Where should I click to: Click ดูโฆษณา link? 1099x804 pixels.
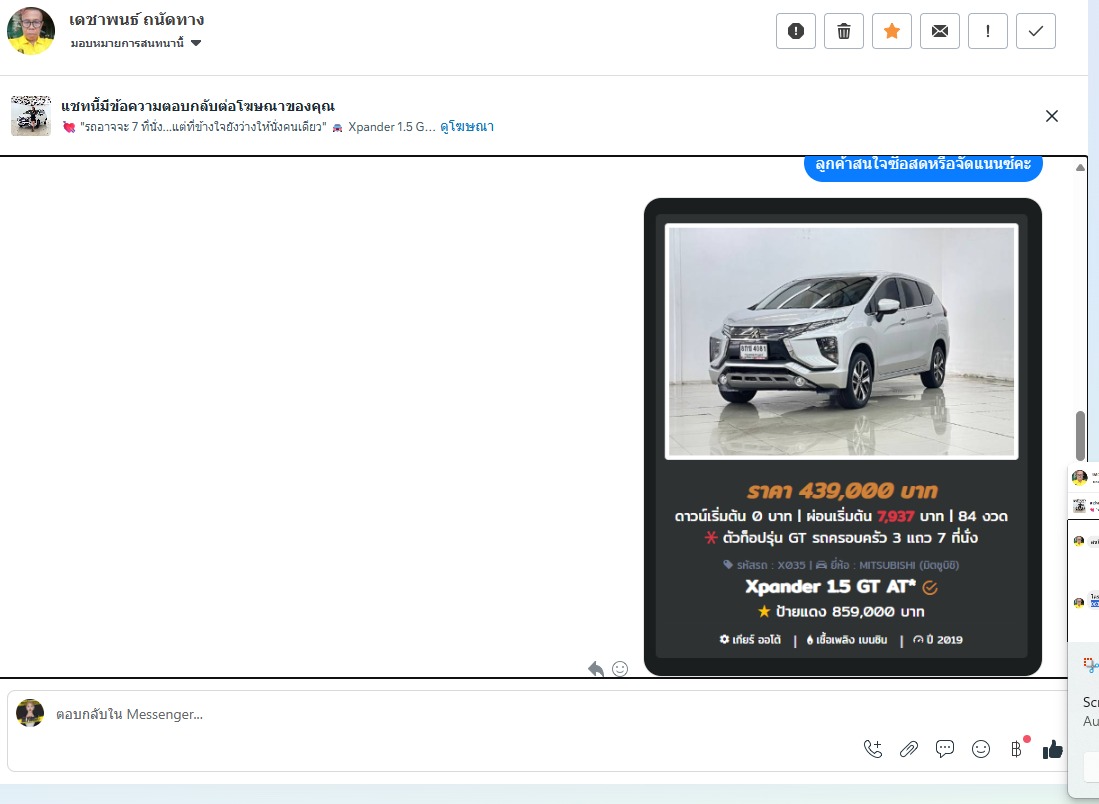point(467,127)
